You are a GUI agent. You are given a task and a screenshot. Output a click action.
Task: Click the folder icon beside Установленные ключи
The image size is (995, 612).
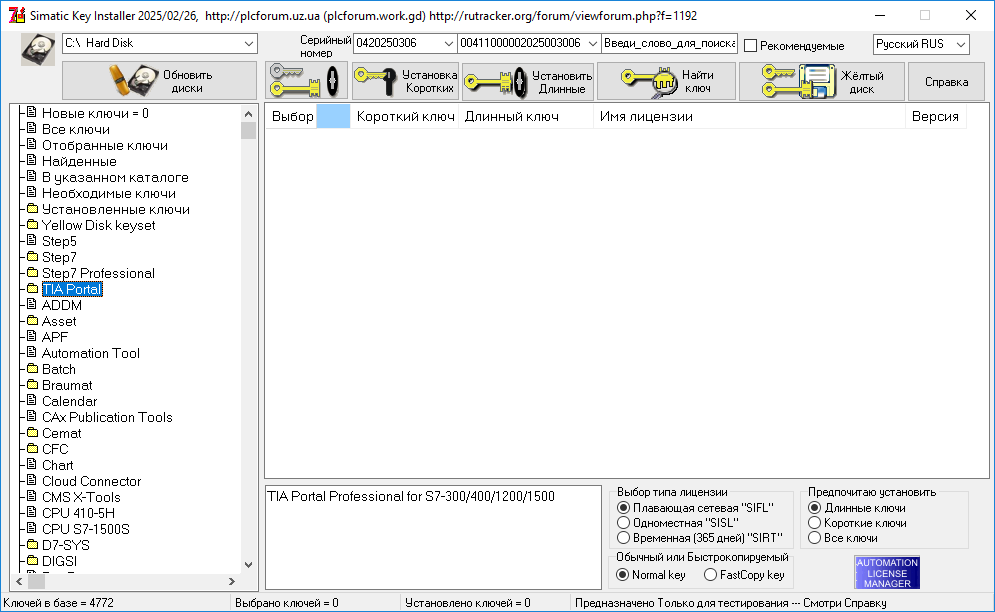pos(32,209)
